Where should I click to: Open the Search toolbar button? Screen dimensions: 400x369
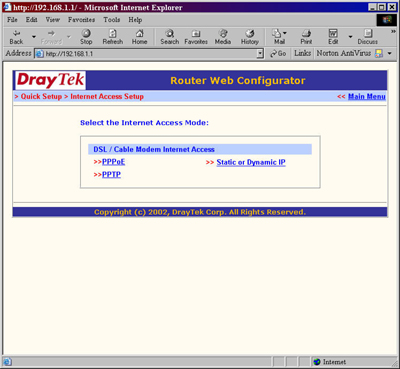(170, 37)
